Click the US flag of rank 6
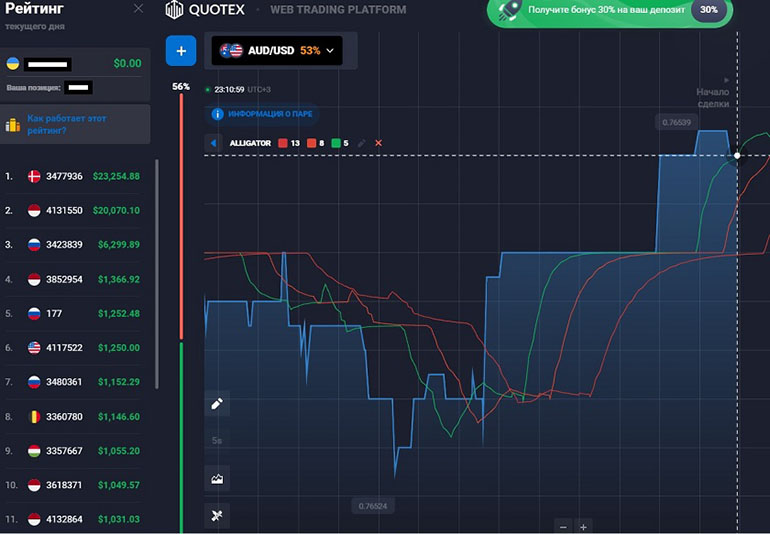 (x=34, y=348)
